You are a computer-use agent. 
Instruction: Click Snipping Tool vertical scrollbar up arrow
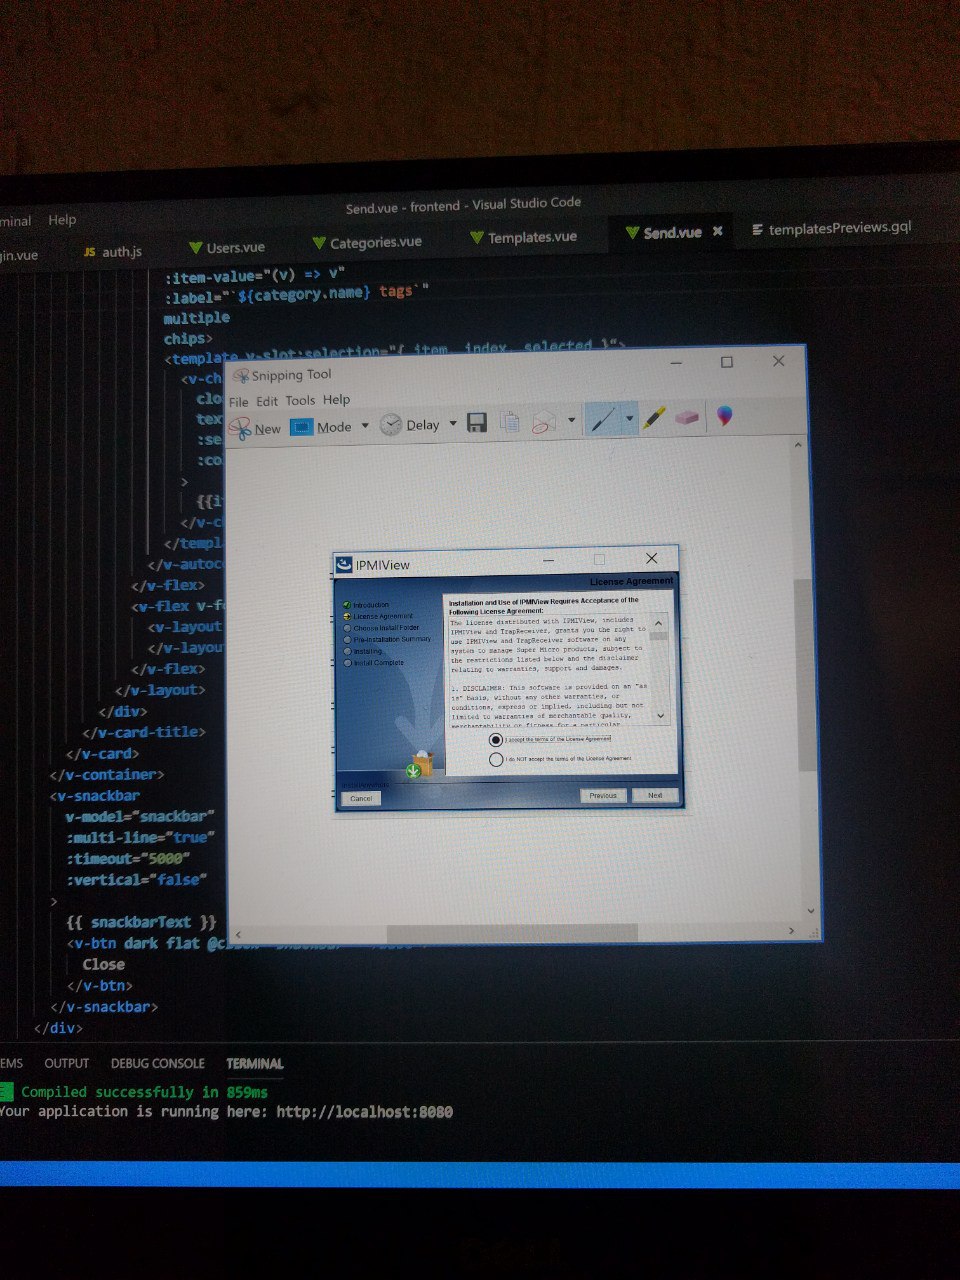click(798, 445)
